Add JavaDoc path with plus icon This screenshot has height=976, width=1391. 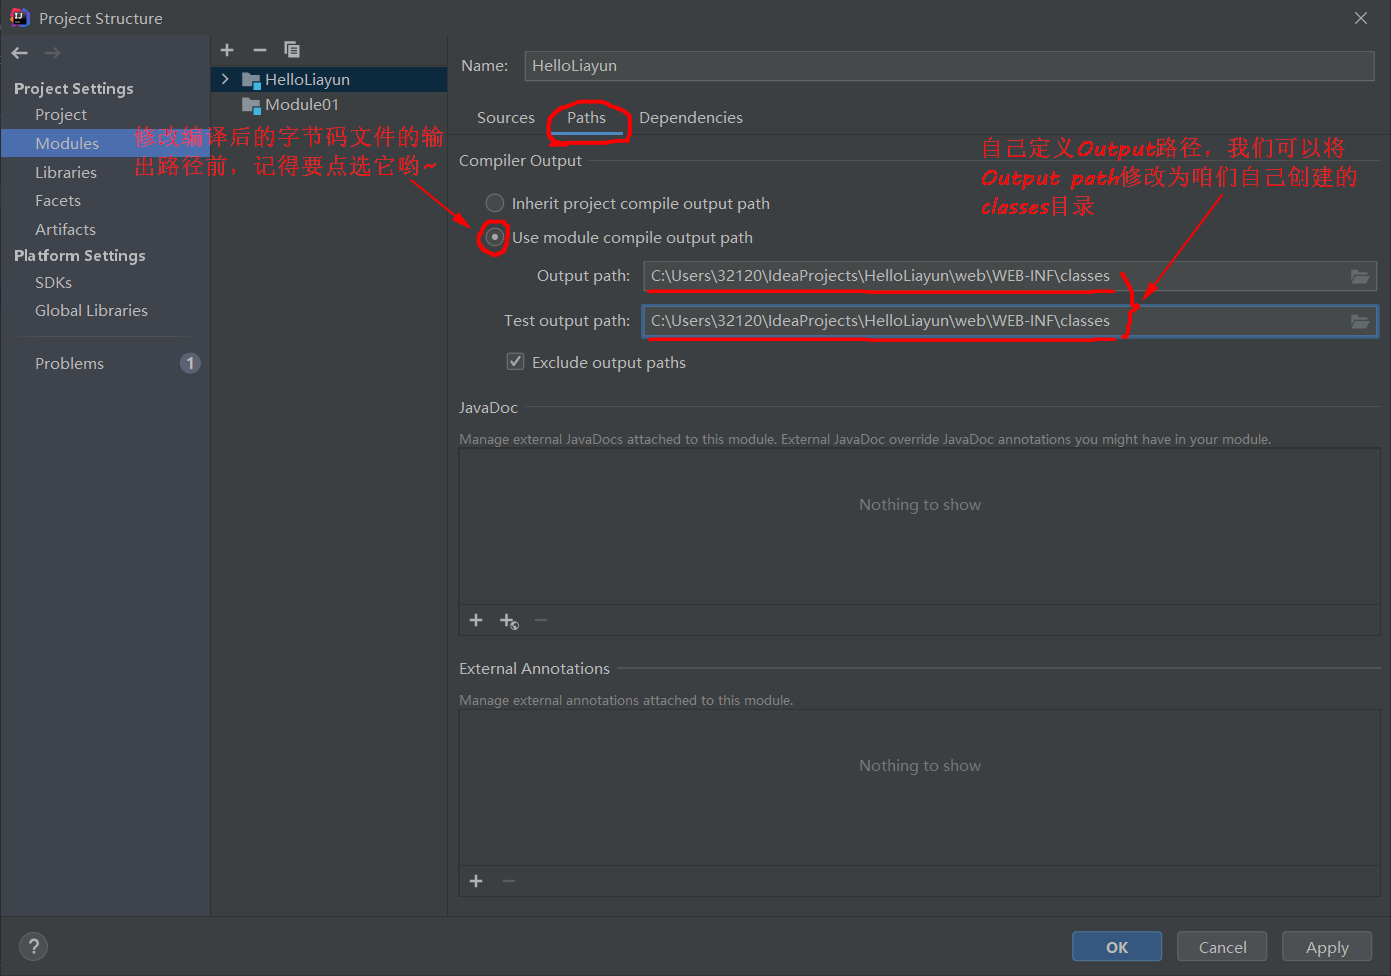click(x=476, y=621)
